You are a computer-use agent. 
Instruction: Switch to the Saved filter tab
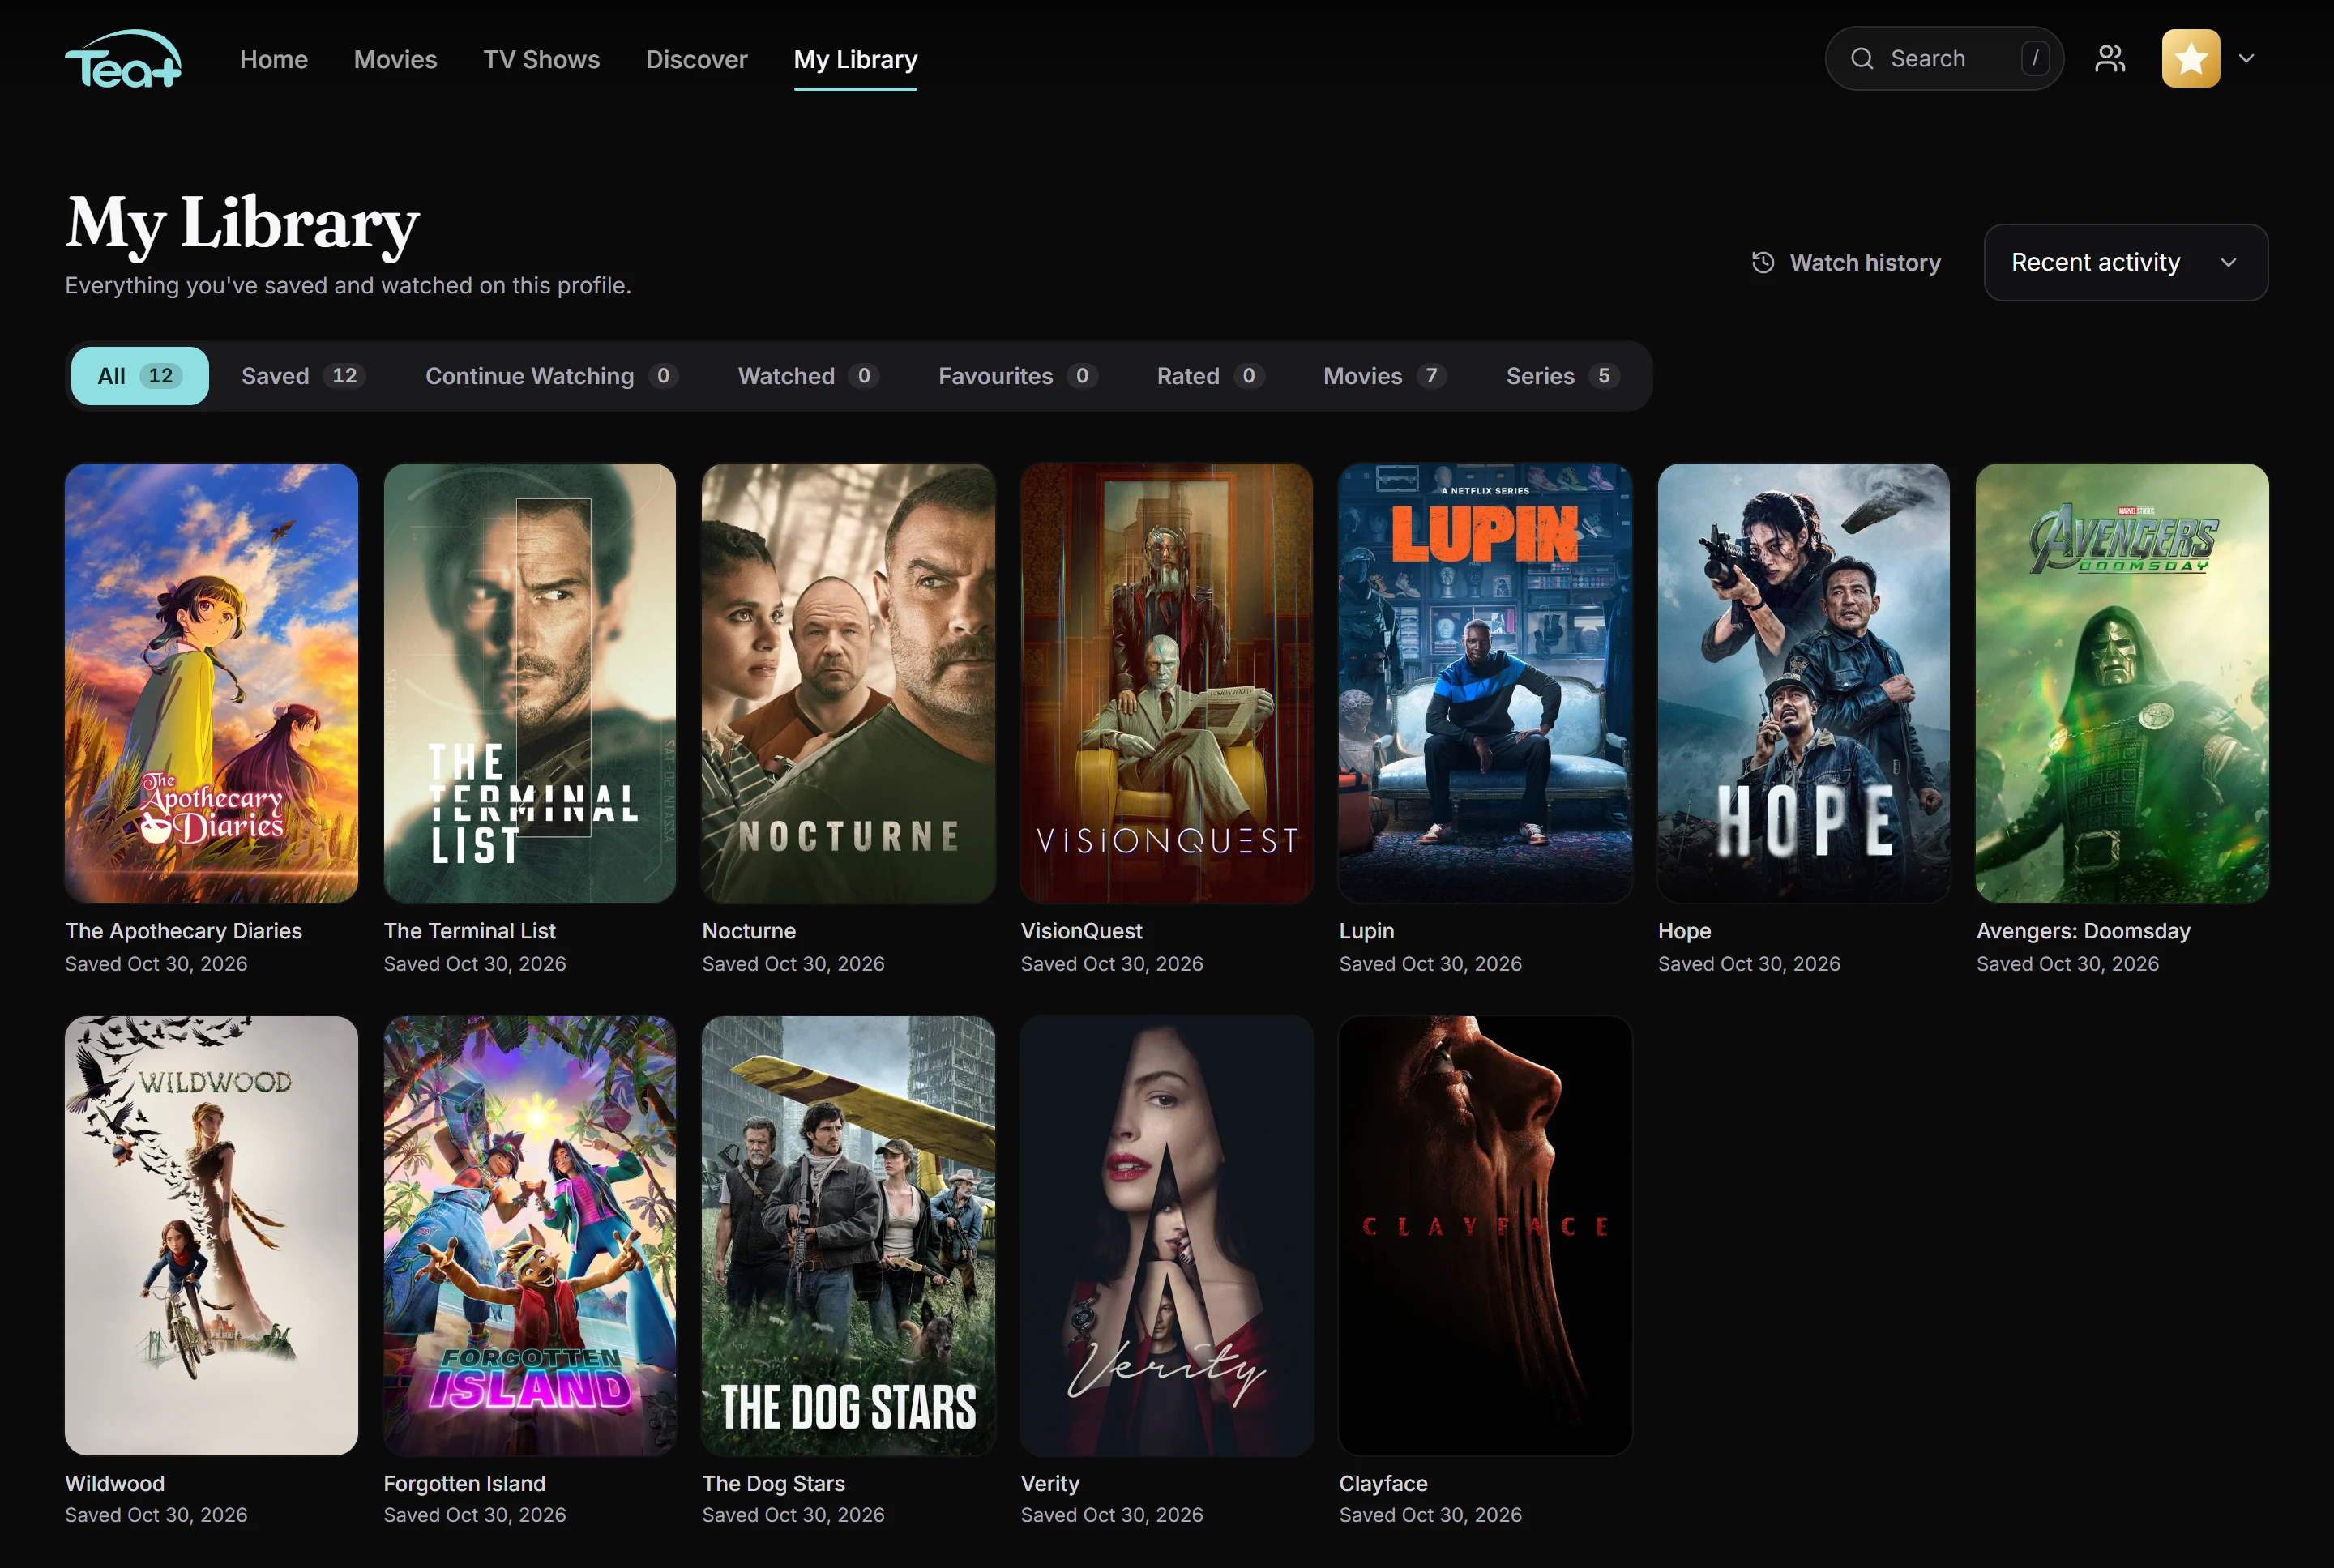[x=304, y=376]
